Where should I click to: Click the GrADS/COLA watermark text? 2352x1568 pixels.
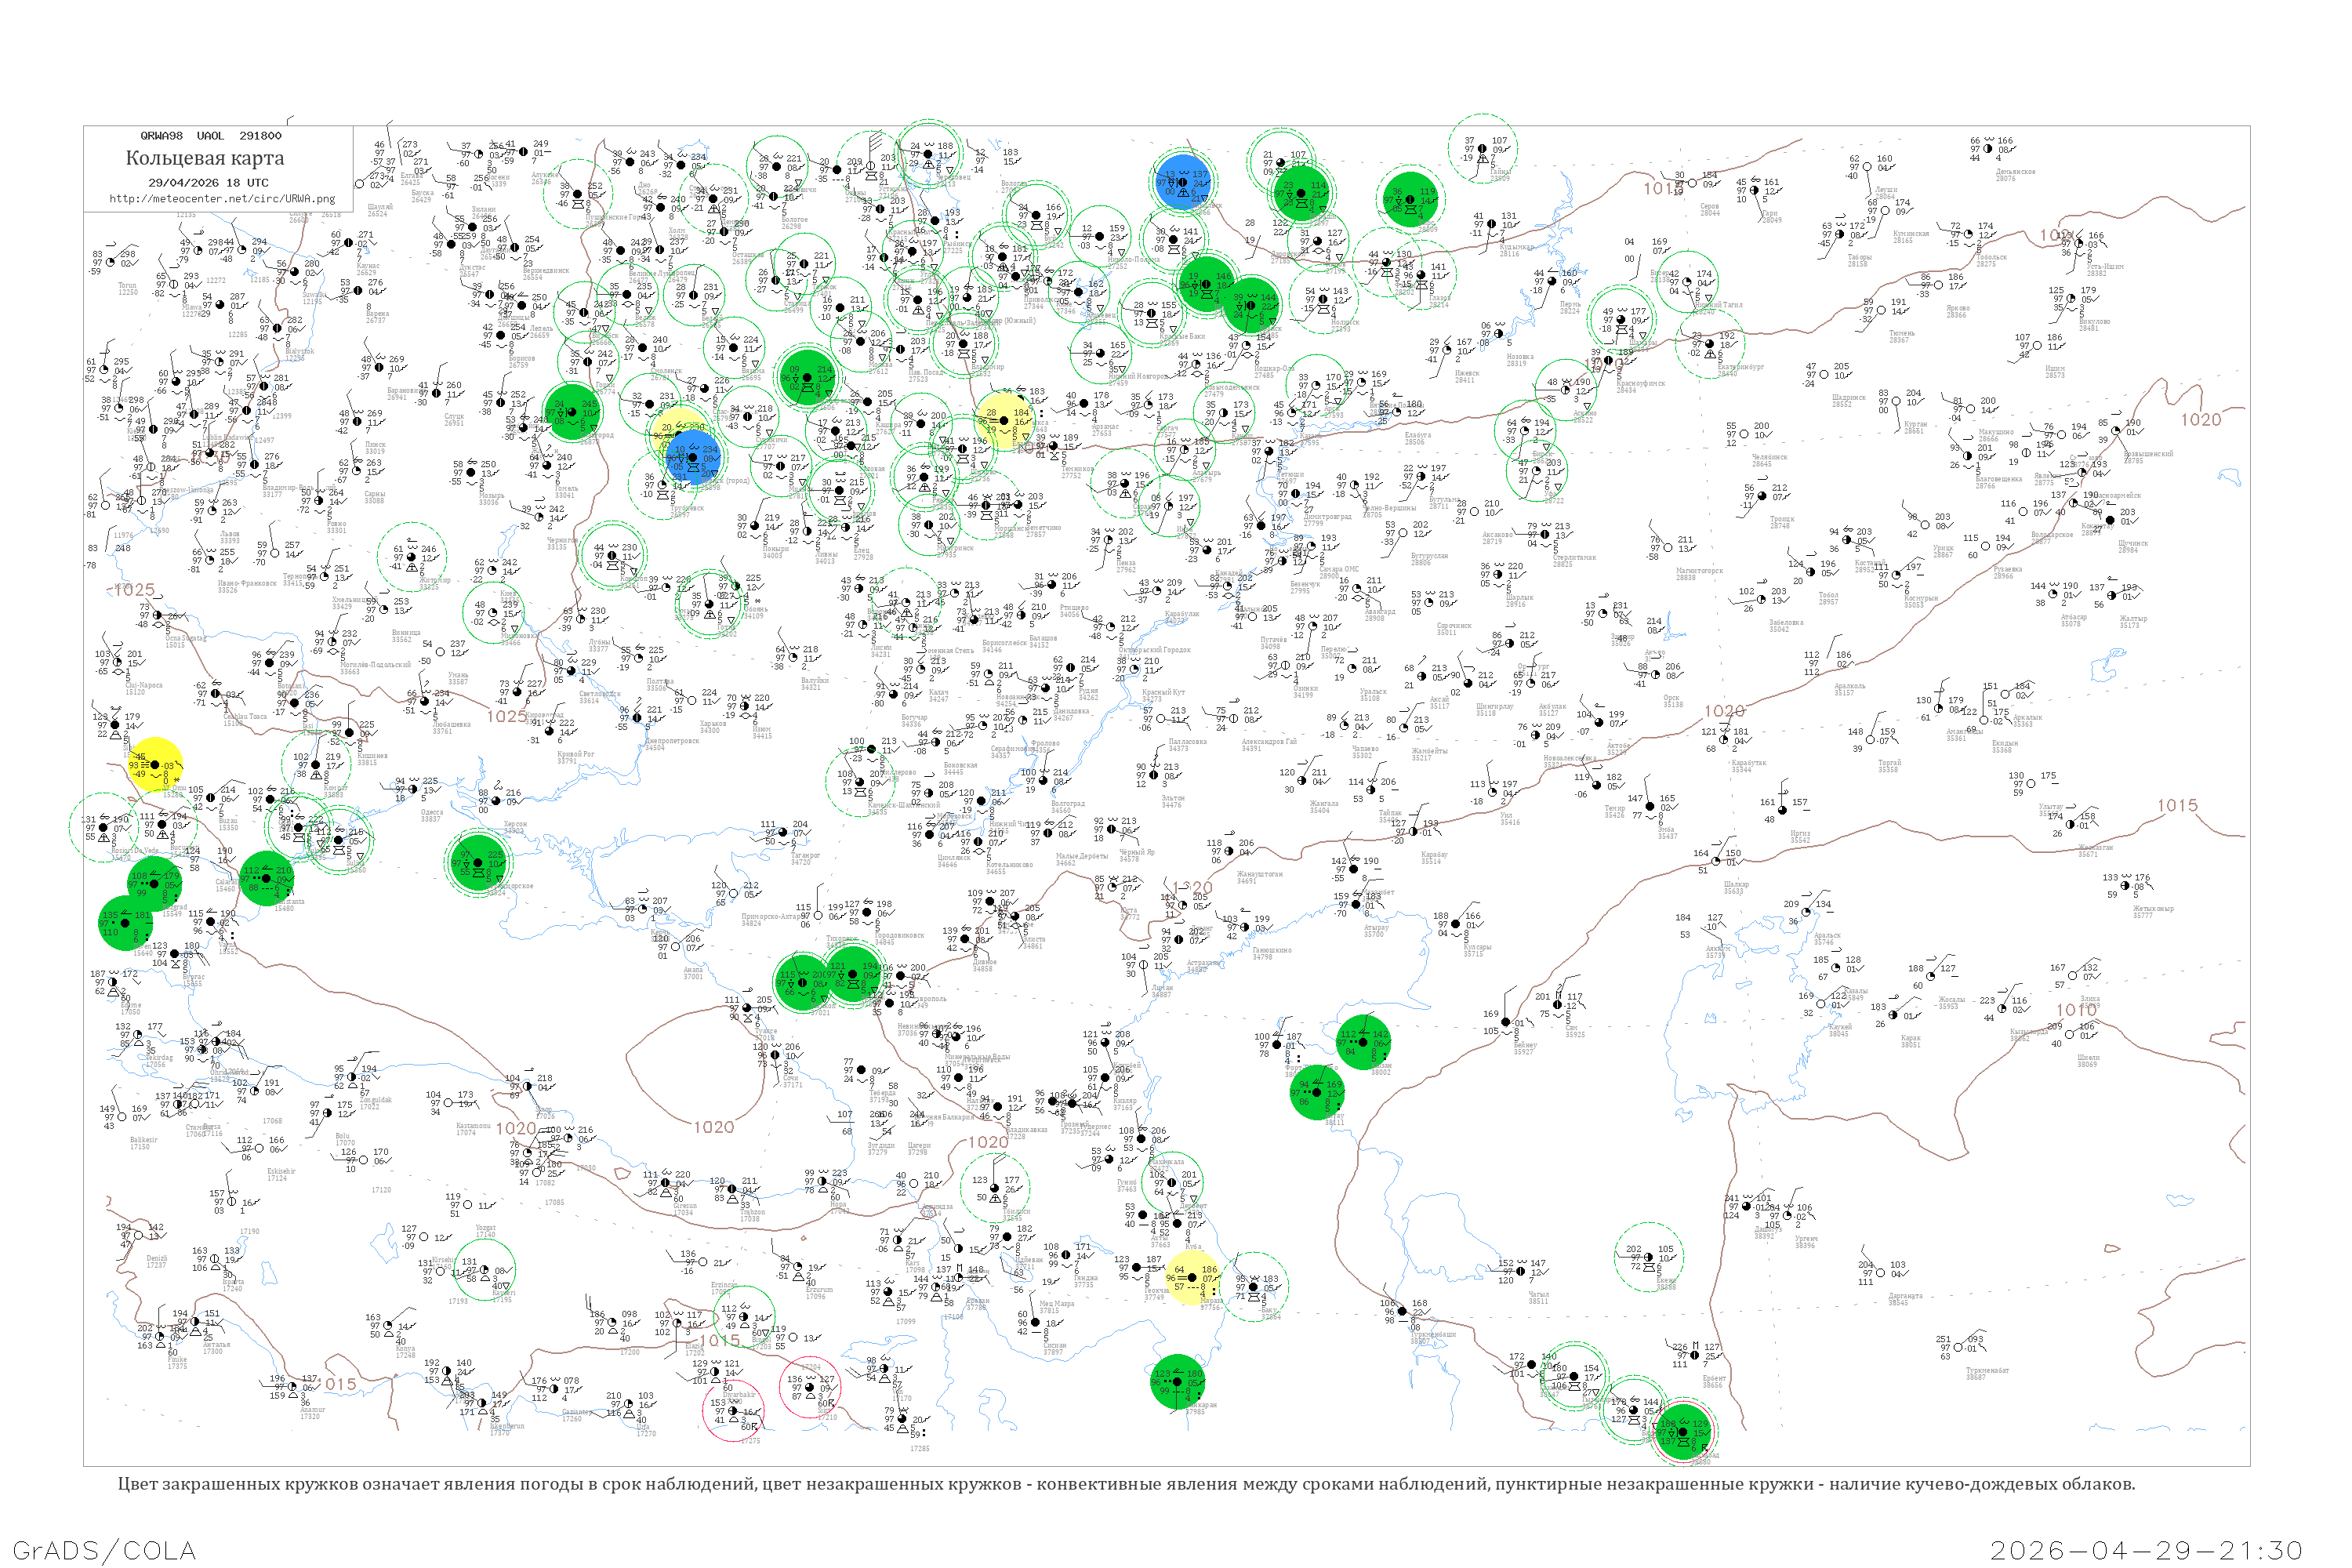pos(104,1550)
